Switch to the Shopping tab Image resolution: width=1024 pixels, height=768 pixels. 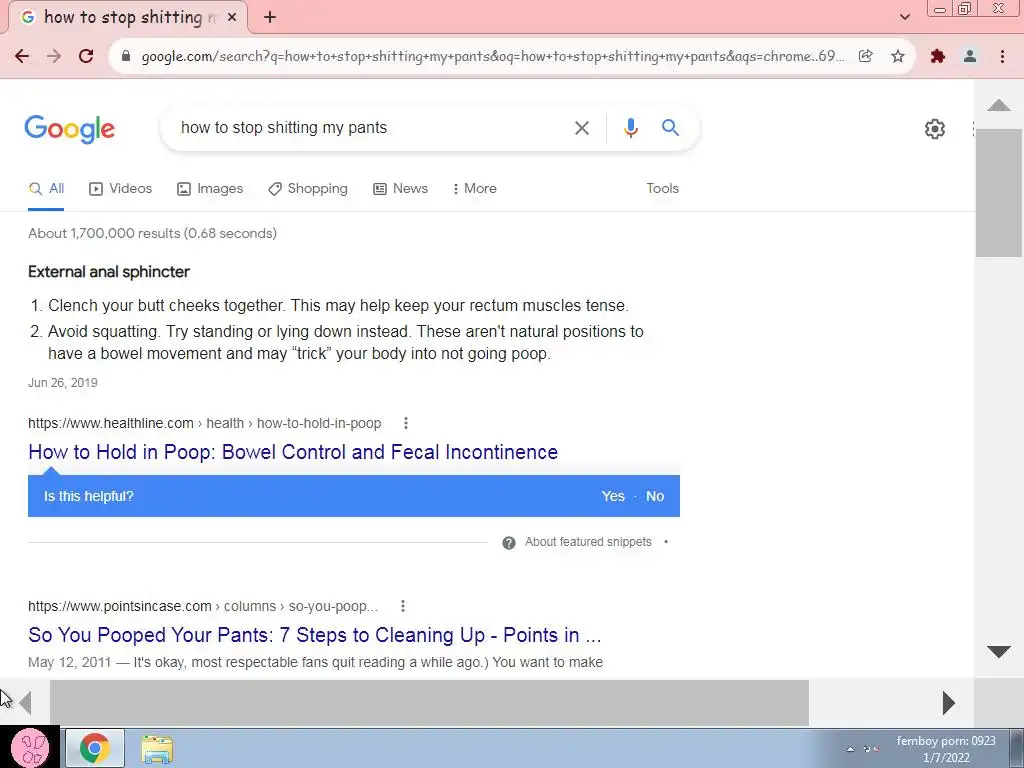click(x=308, y=189)
